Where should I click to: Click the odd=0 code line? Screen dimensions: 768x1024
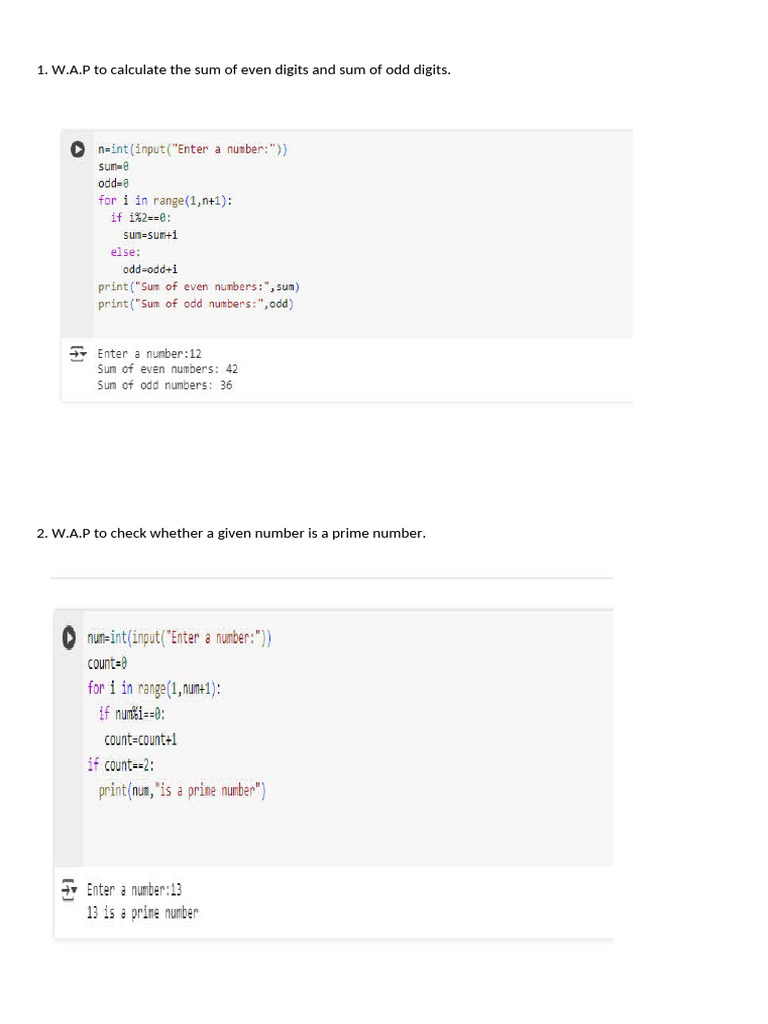point(113,184)
